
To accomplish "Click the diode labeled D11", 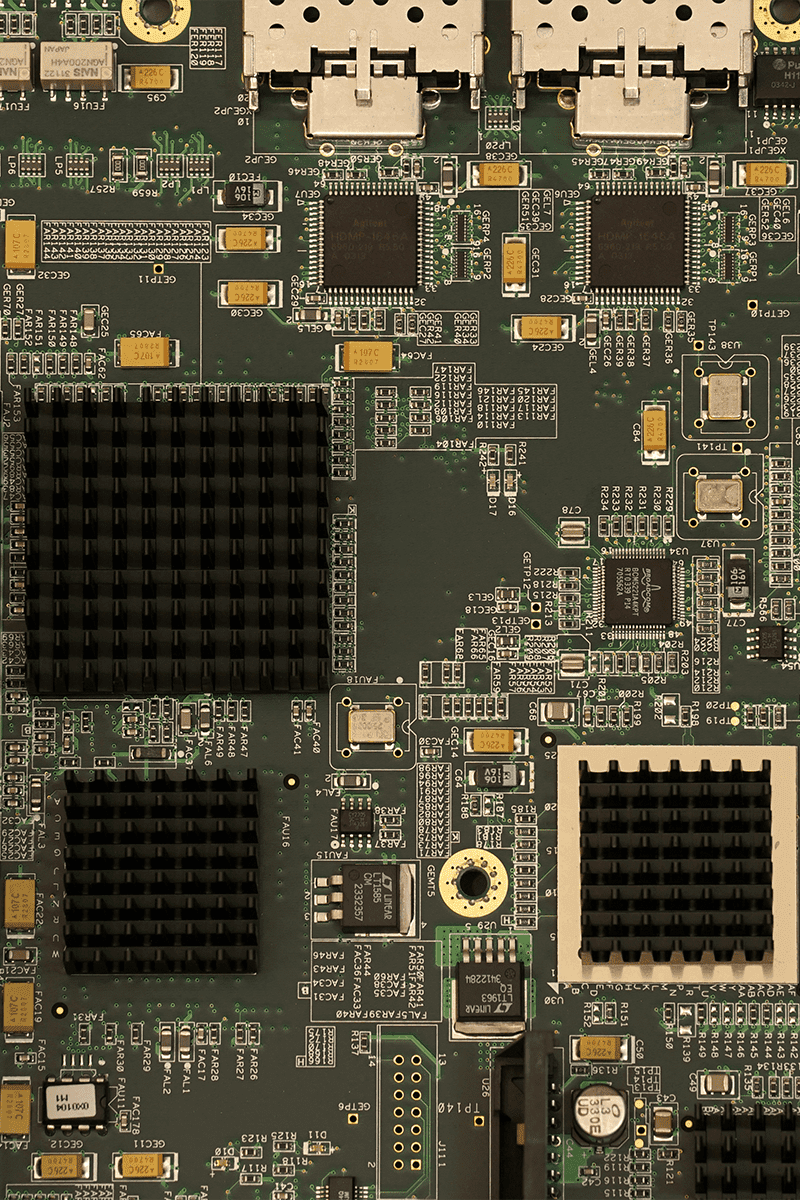I will point(318,1148).
